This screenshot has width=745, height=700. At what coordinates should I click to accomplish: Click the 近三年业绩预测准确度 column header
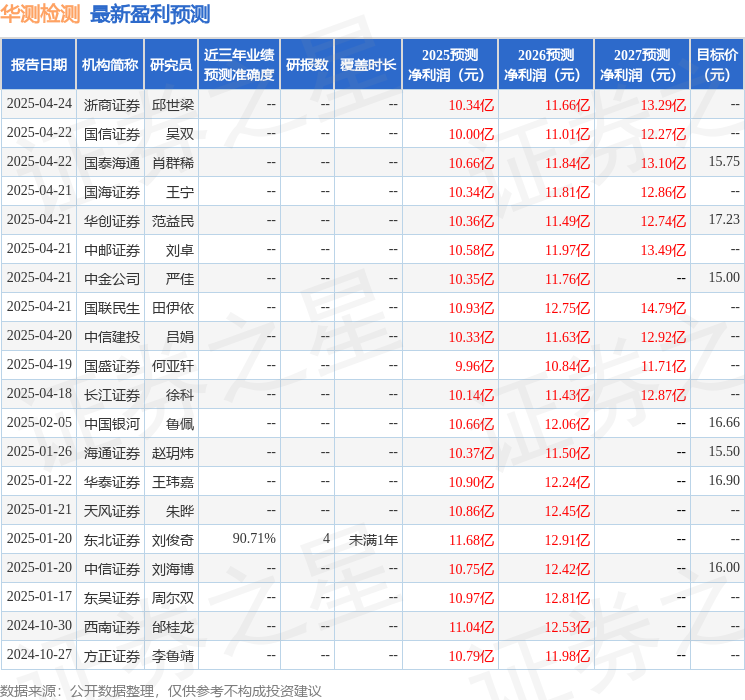(x=239, y=64)
